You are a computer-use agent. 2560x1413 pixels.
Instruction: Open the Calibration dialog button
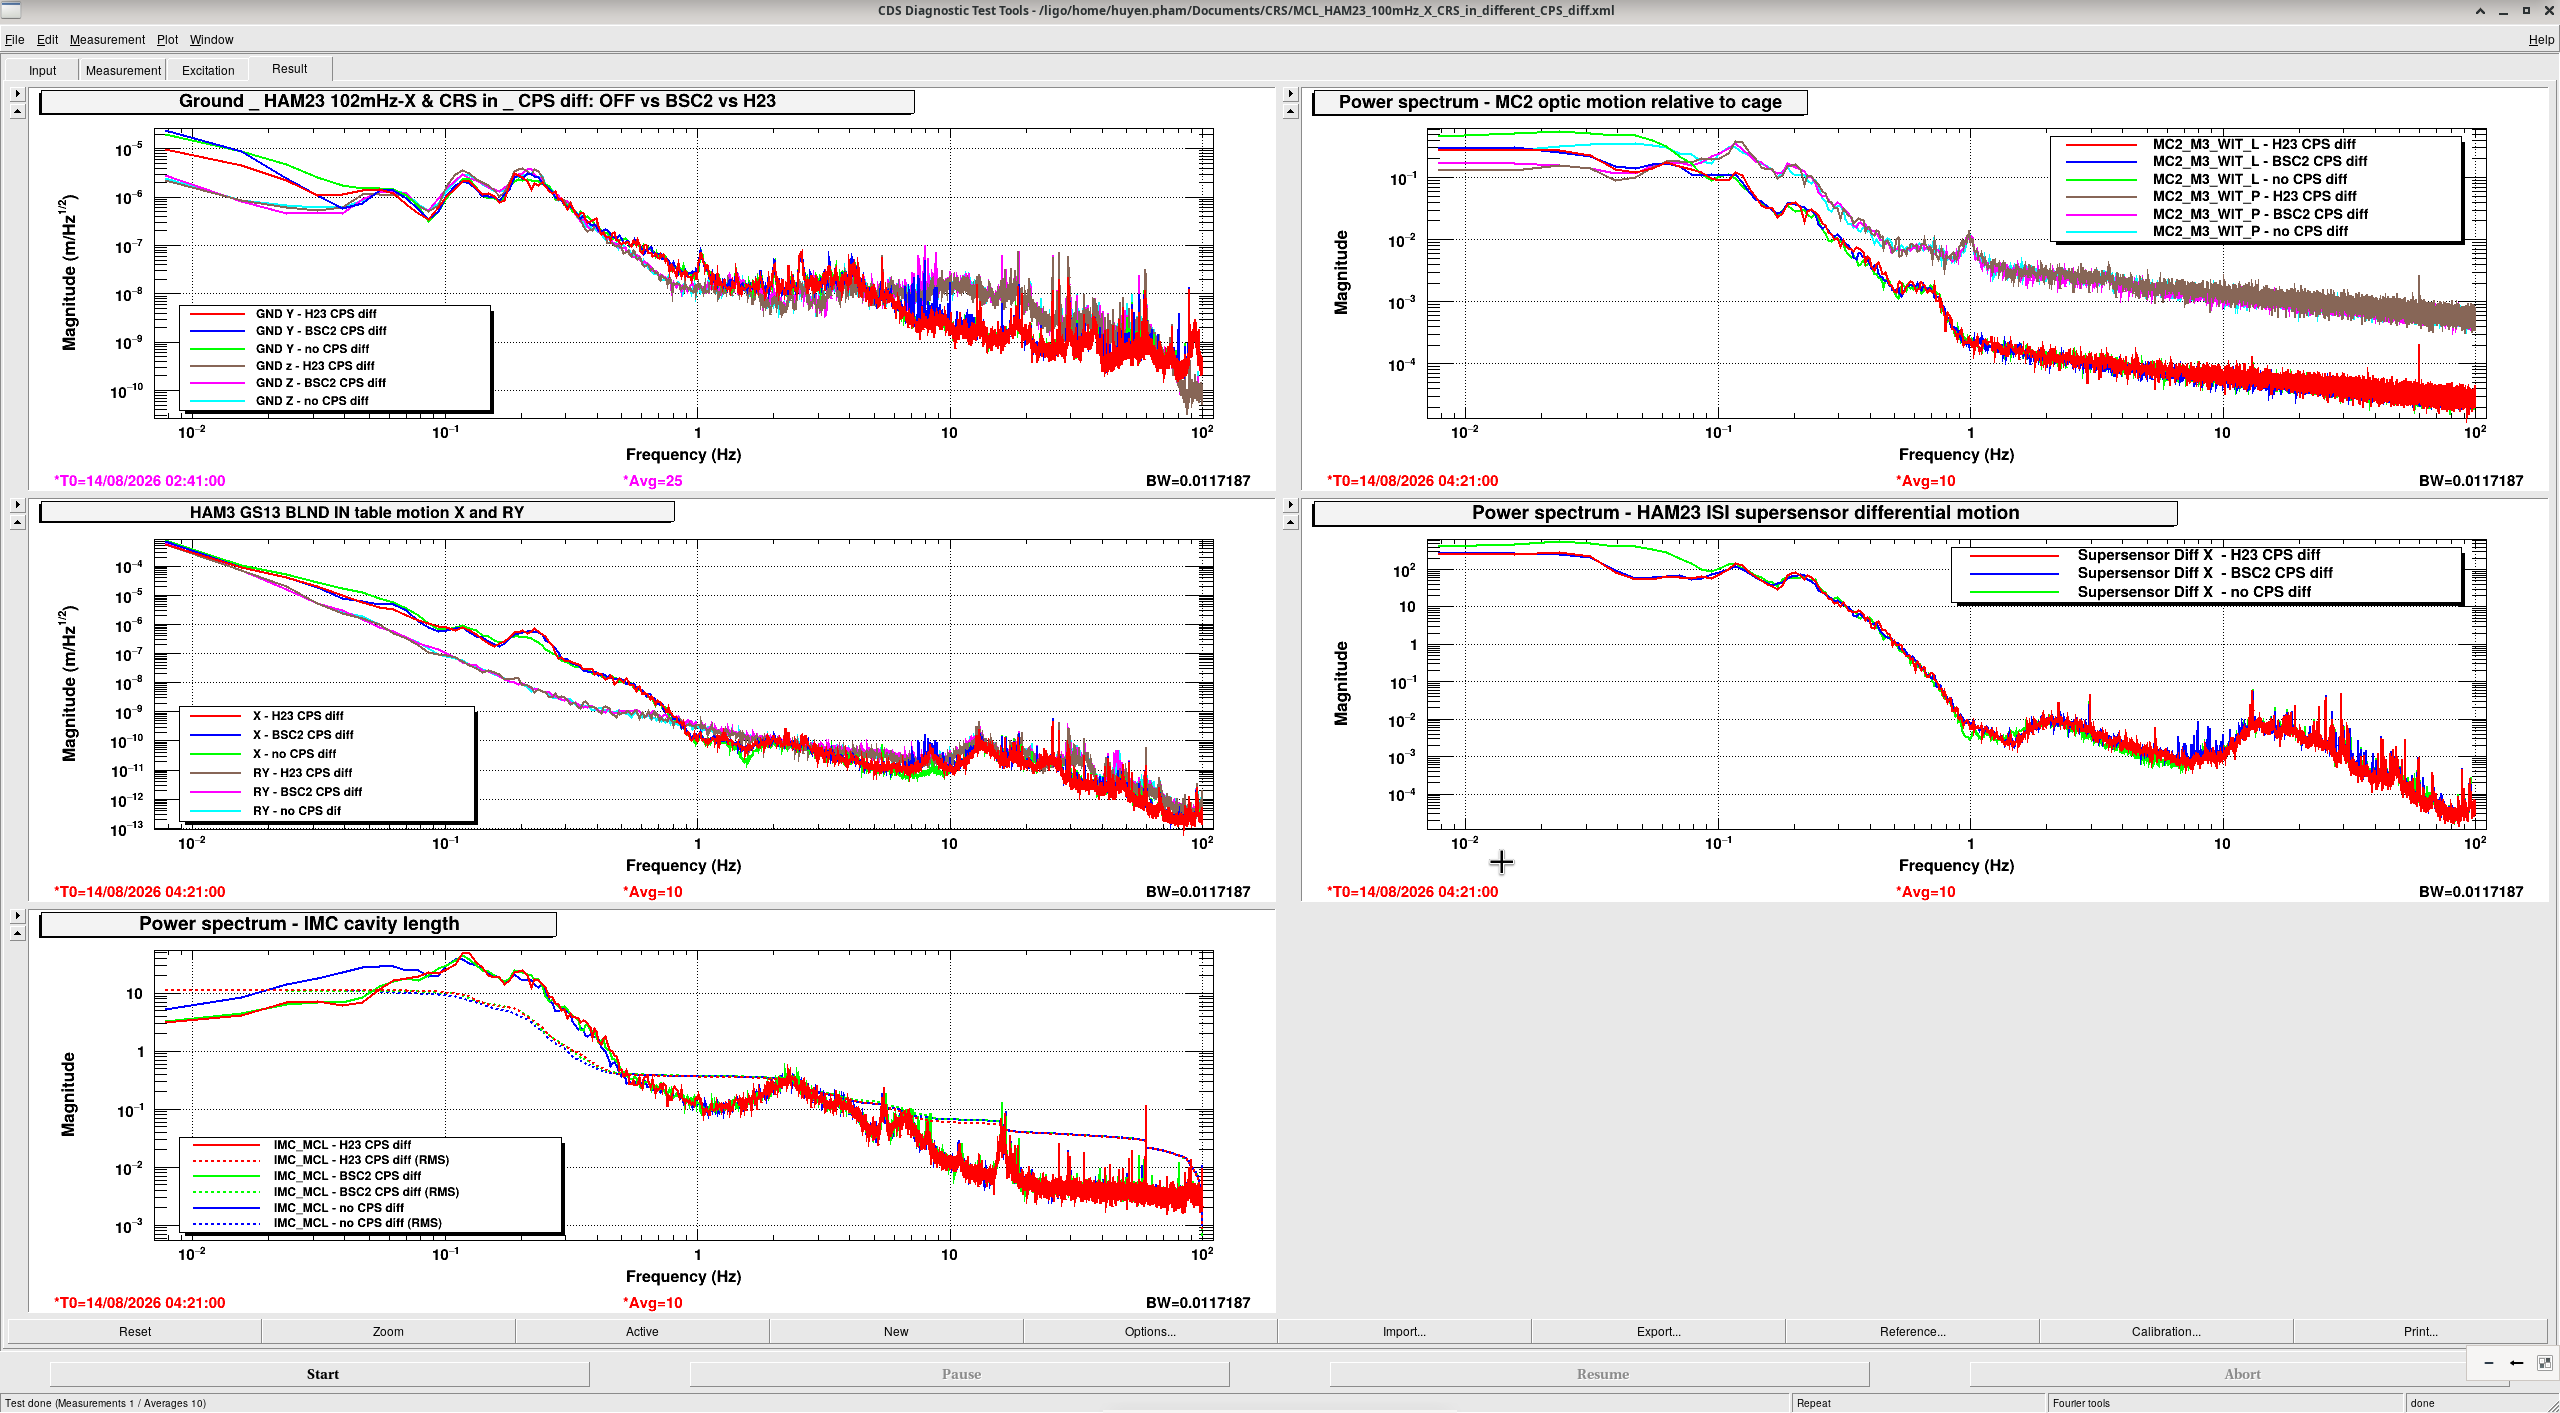2166,1332
